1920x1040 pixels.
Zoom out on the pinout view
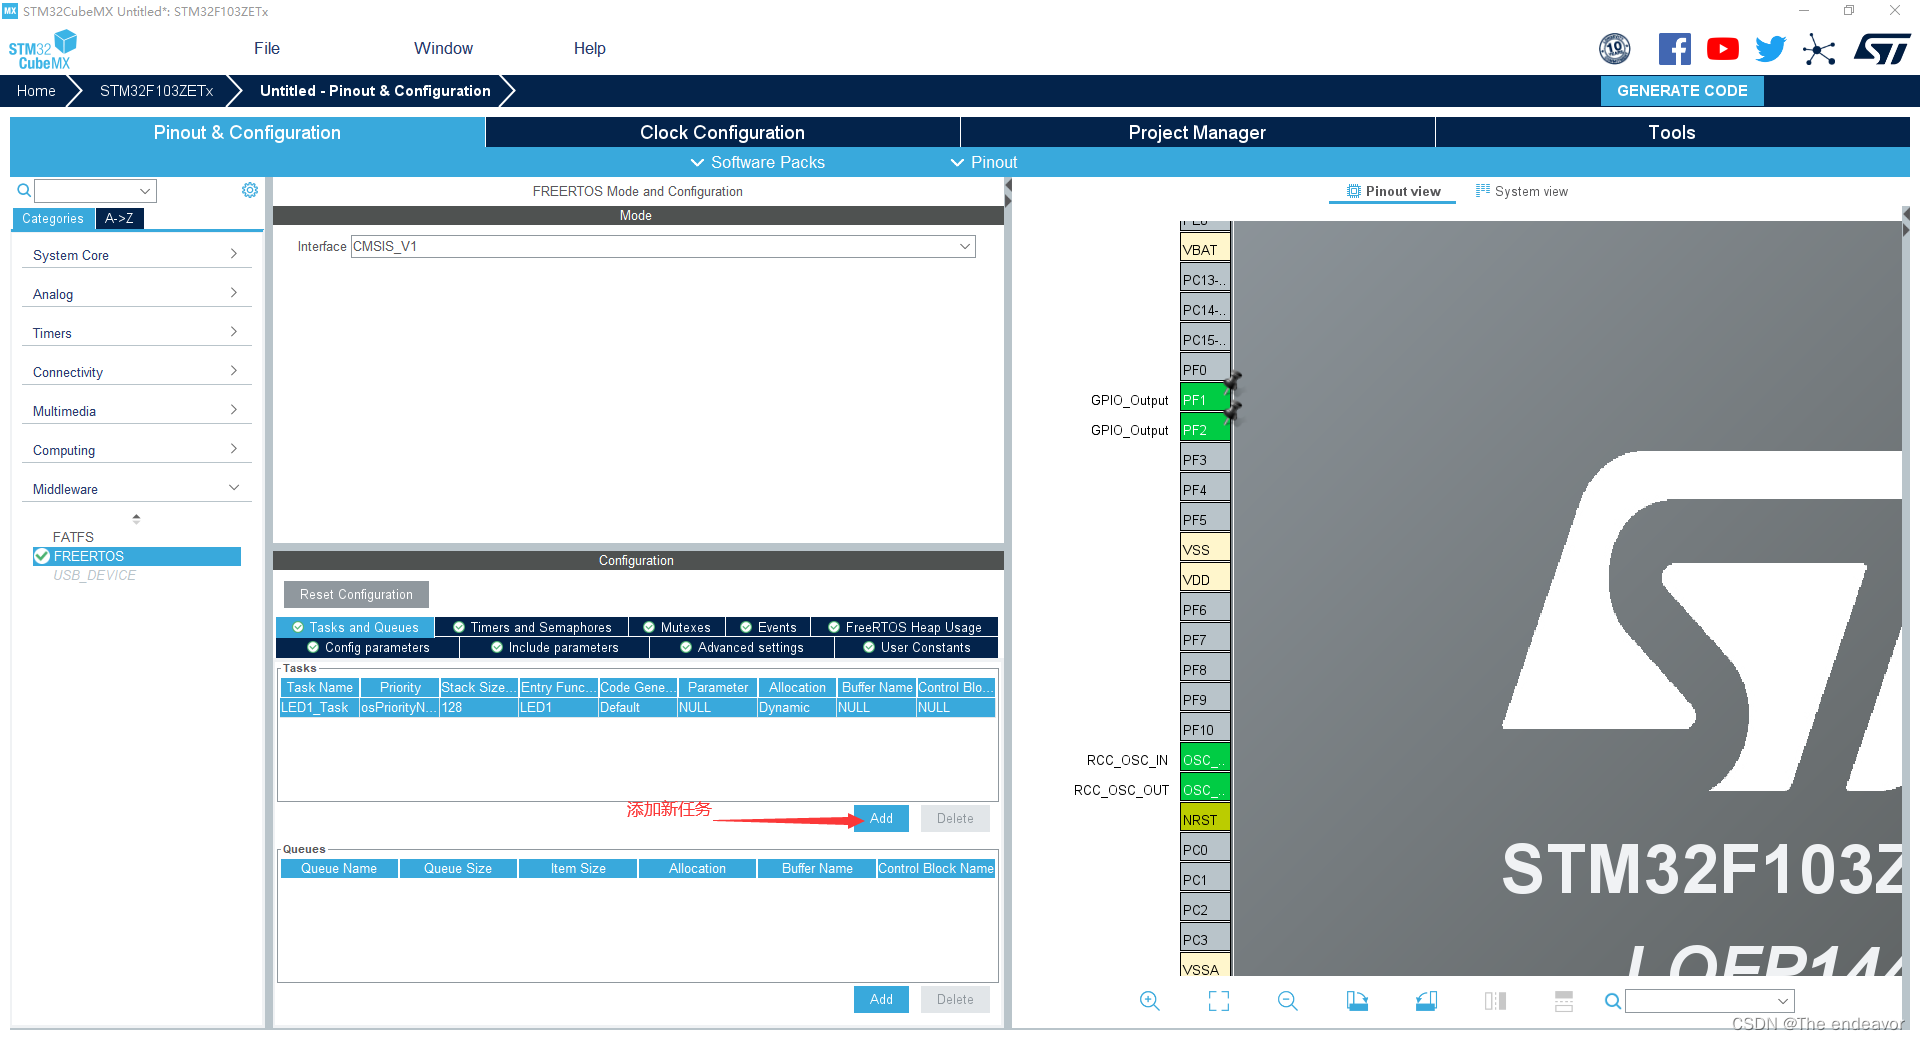tap(1287, 1001)
